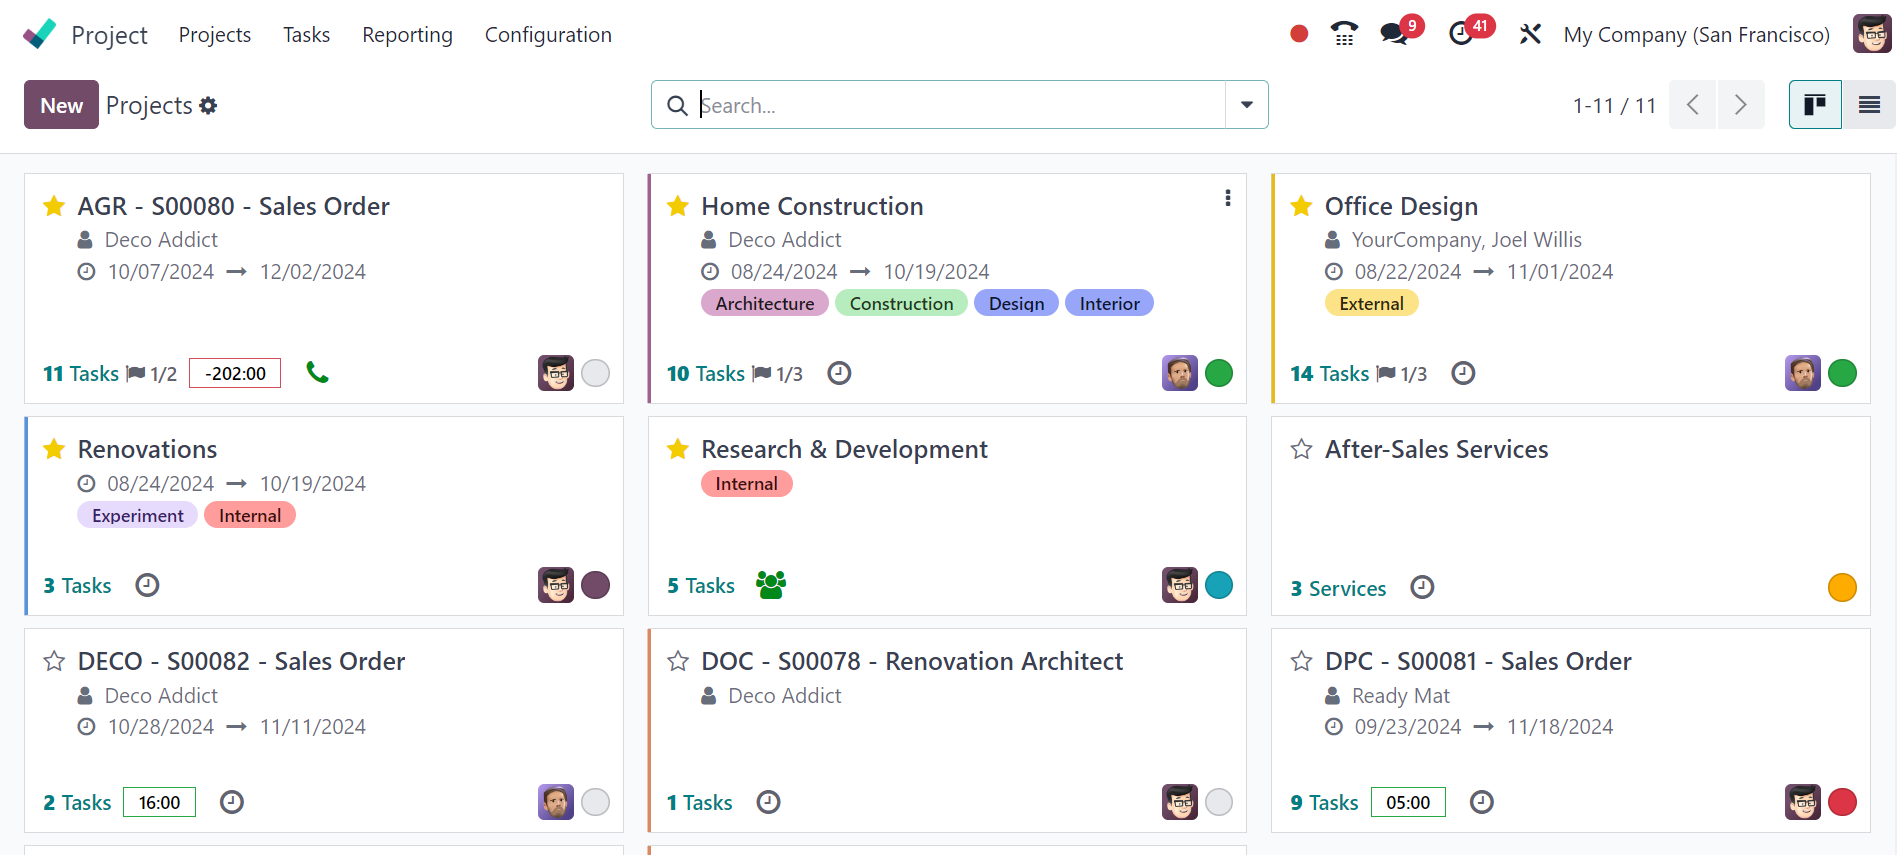Click -202:00 remaining hours on AGR card
Viewport: 1897px width, 855px height.
click(235, 373)
